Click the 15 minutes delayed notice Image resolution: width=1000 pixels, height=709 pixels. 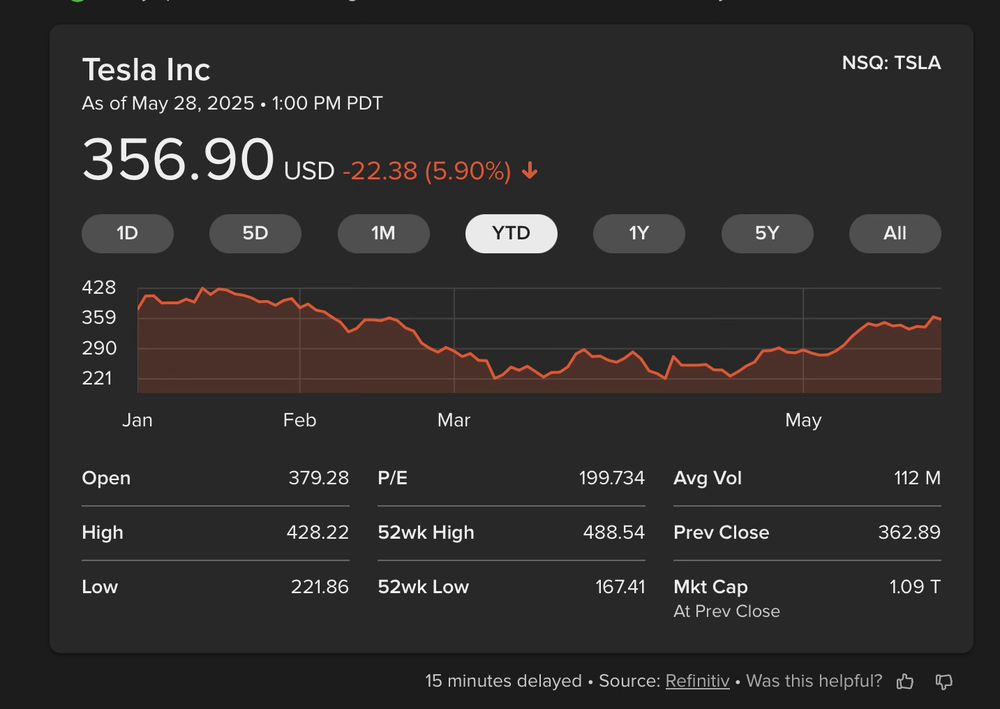(503, 681)
